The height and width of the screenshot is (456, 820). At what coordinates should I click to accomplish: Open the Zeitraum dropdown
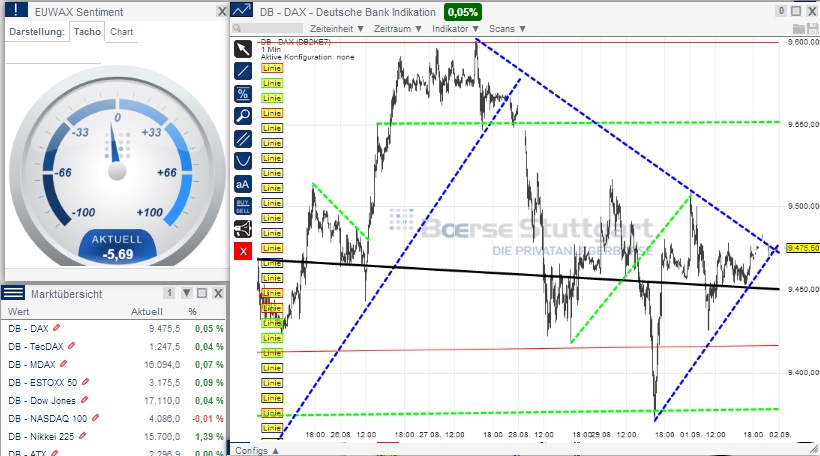click(397, 29)
